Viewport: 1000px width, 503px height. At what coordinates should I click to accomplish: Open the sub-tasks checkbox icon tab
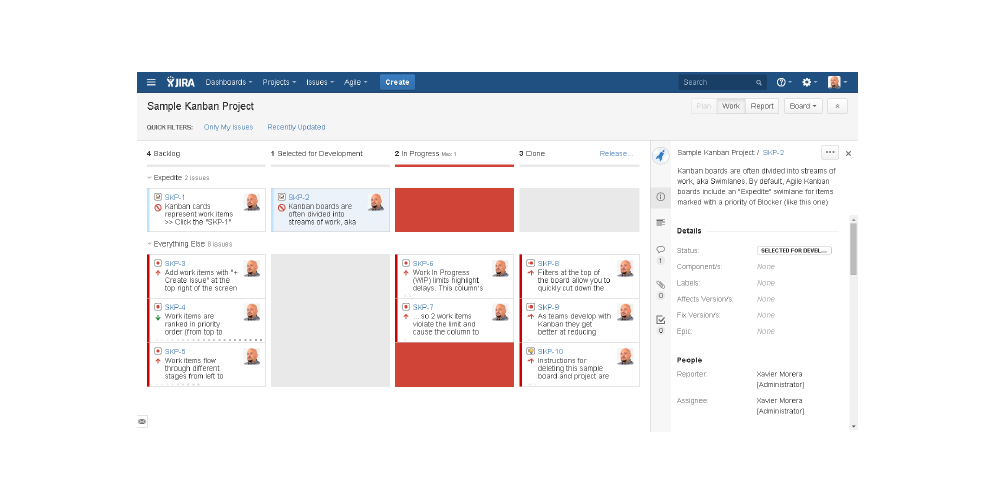(x=661, y=320)
